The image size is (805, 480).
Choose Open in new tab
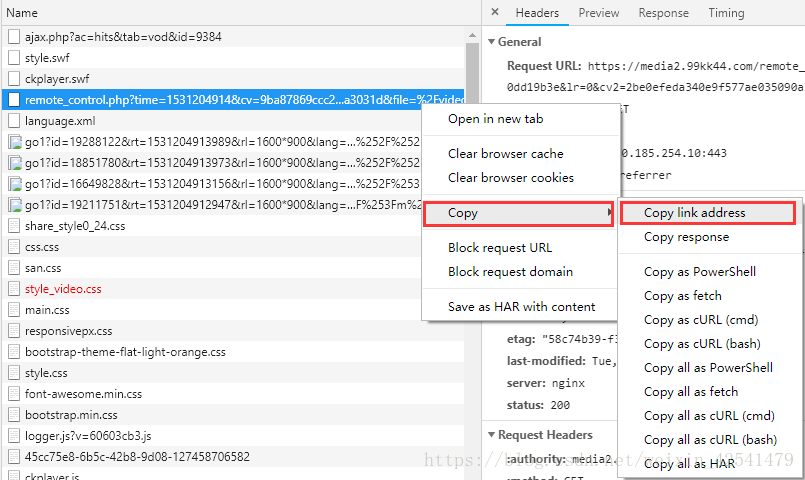(521, 119)
